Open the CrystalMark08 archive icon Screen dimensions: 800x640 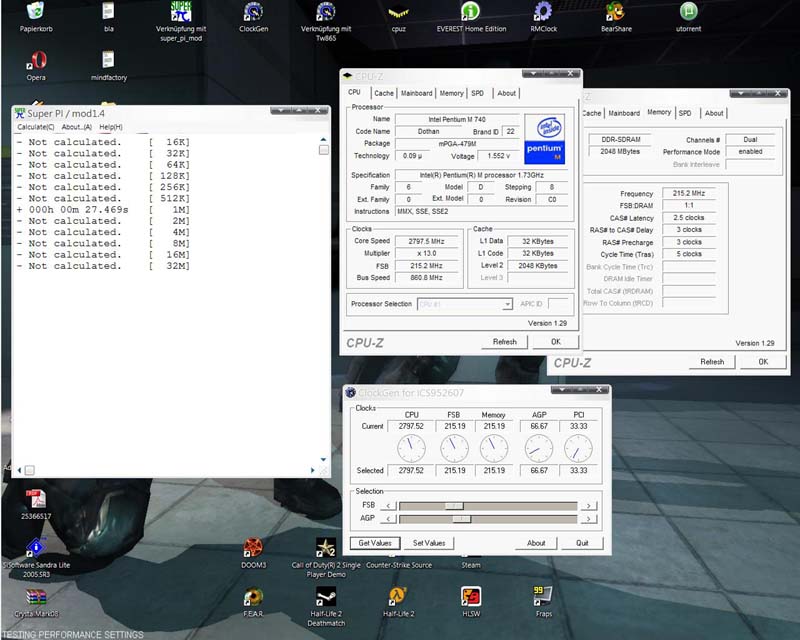pos(36,596)
